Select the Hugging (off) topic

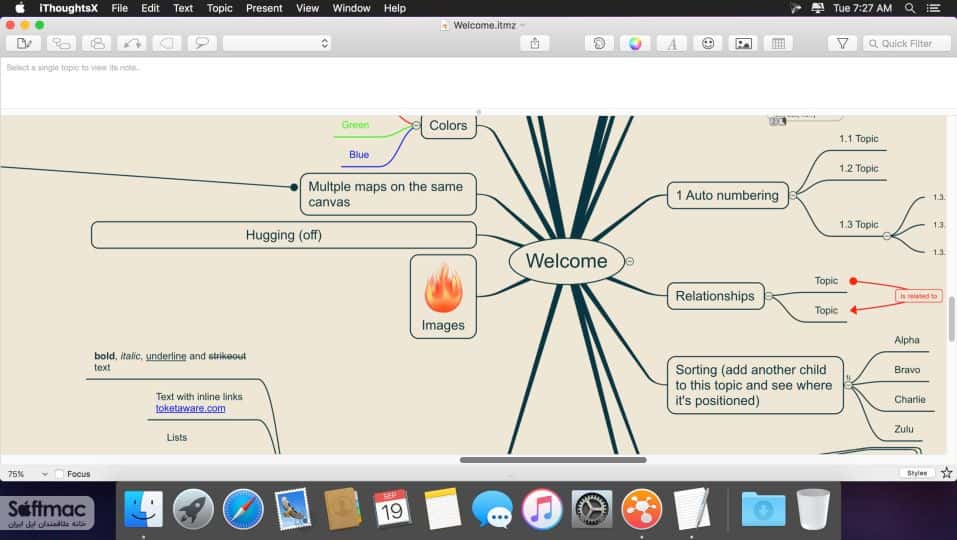pyautogui.click(x=284, y=235)
